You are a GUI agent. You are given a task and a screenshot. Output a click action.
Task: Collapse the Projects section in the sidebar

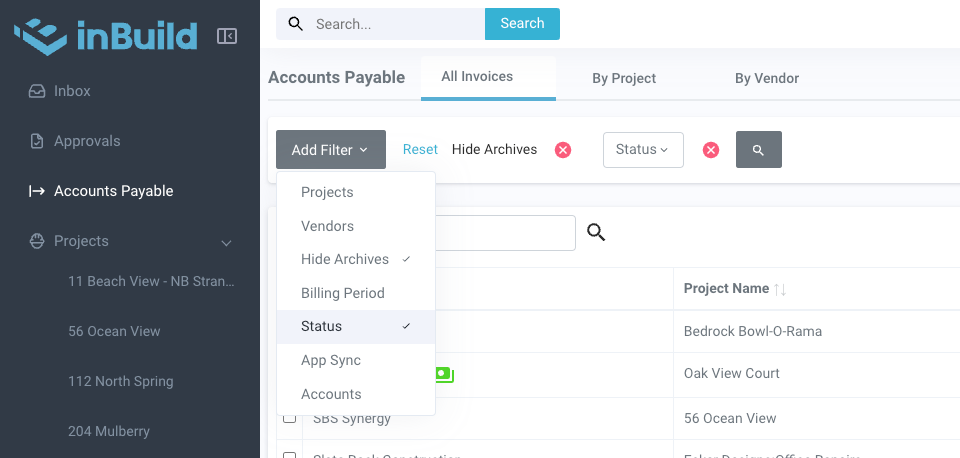(227, 242)
